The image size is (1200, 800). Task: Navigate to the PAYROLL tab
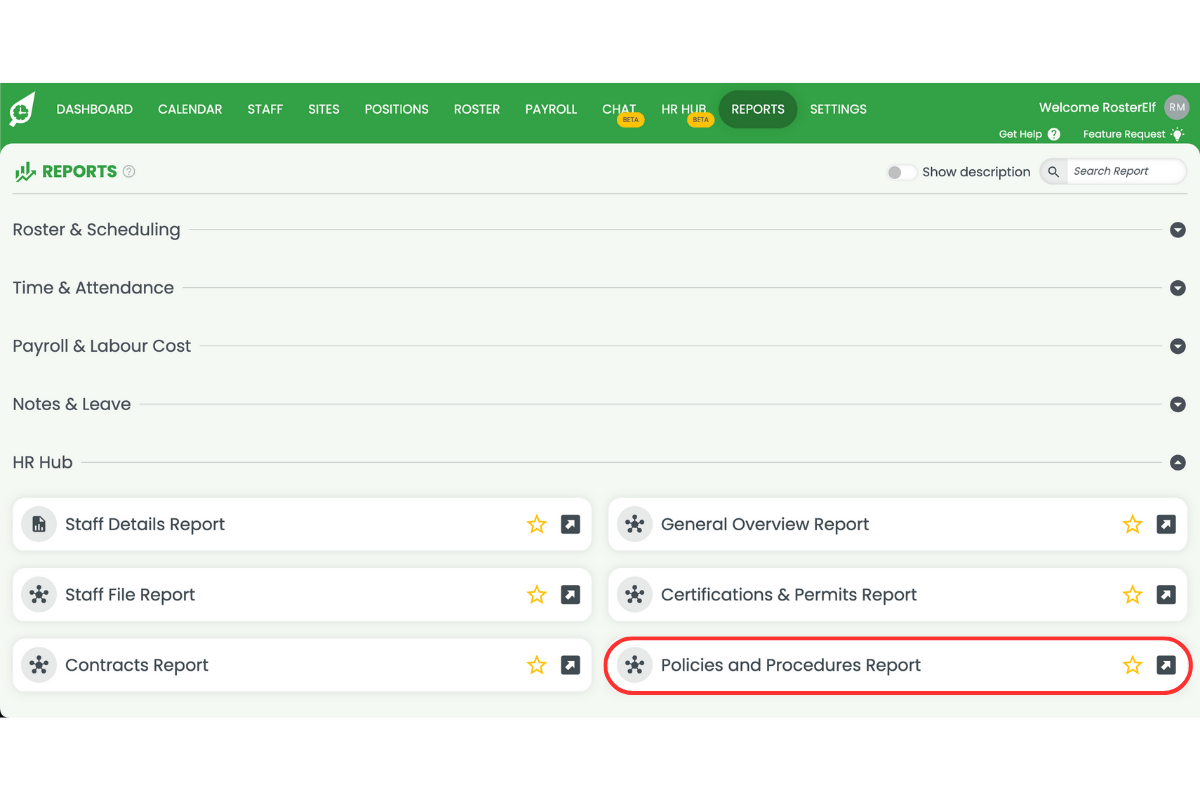(551, 109)
